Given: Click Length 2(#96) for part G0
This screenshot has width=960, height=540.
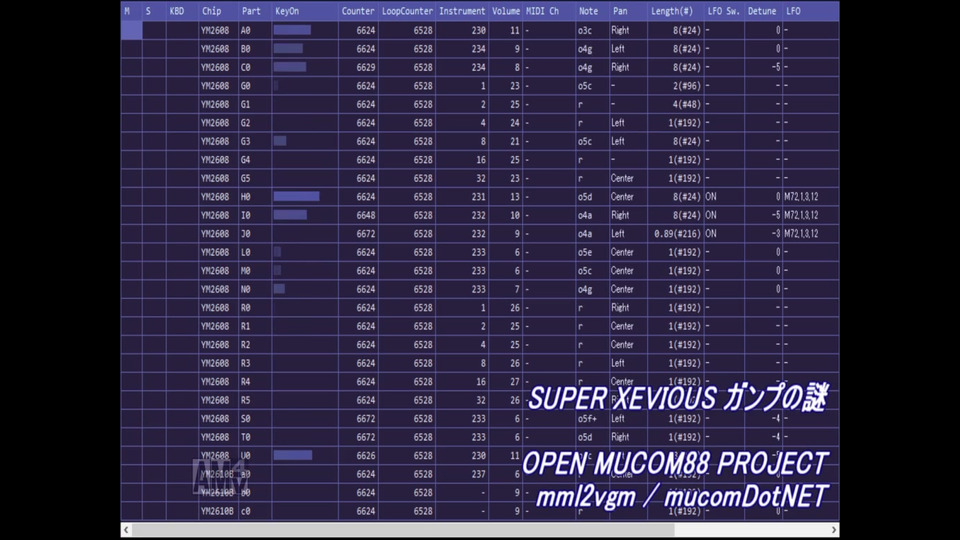Looking at the screenshot, I should click(686, 86).
